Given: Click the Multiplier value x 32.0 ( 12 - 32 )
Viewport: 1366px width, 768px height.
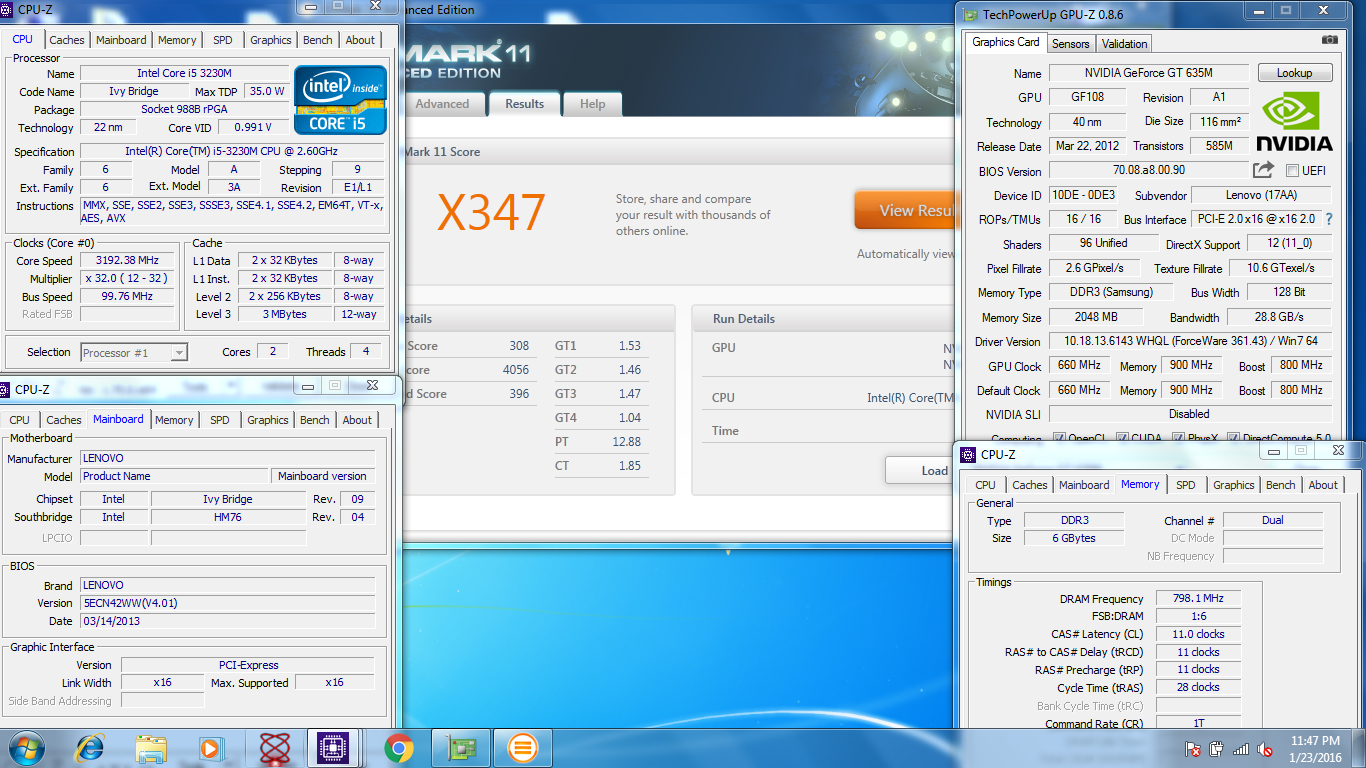Looking at the screenshot, I should [127, 278].
